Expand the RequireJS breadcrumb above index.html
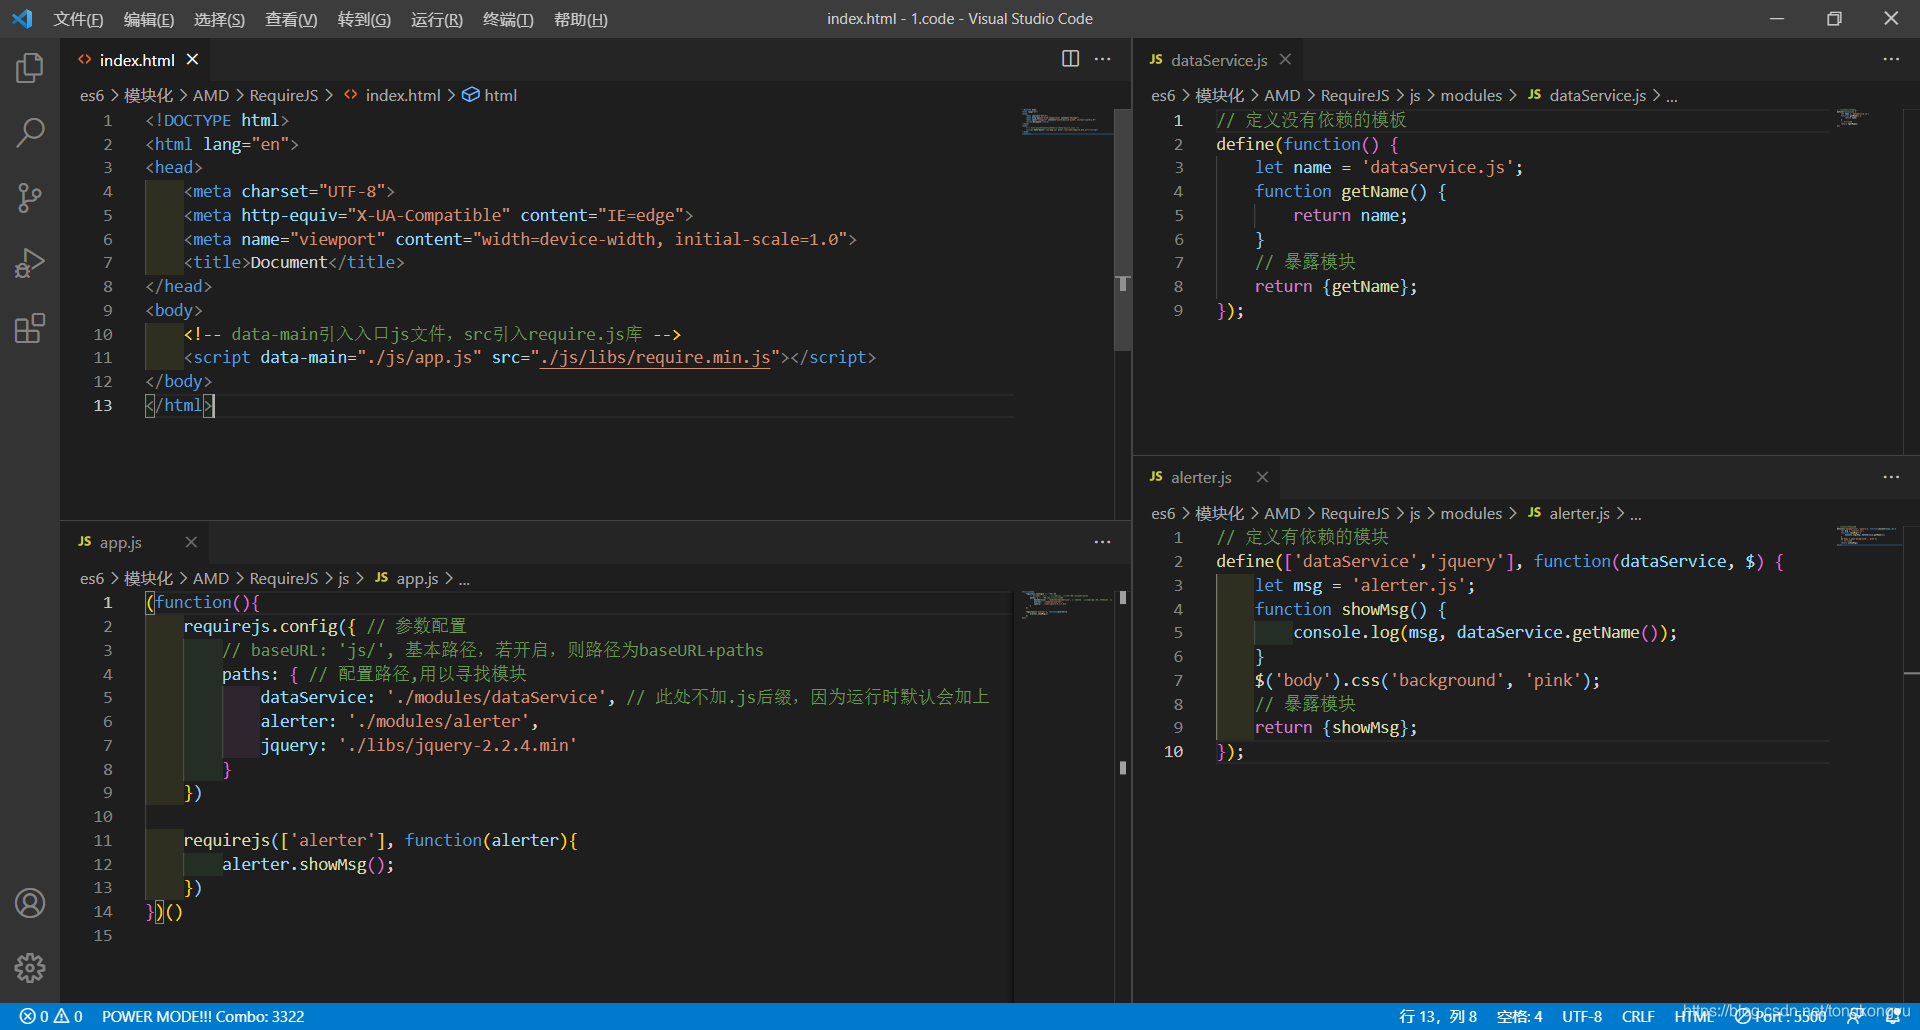1920x1030 pixels. (283, 95)
